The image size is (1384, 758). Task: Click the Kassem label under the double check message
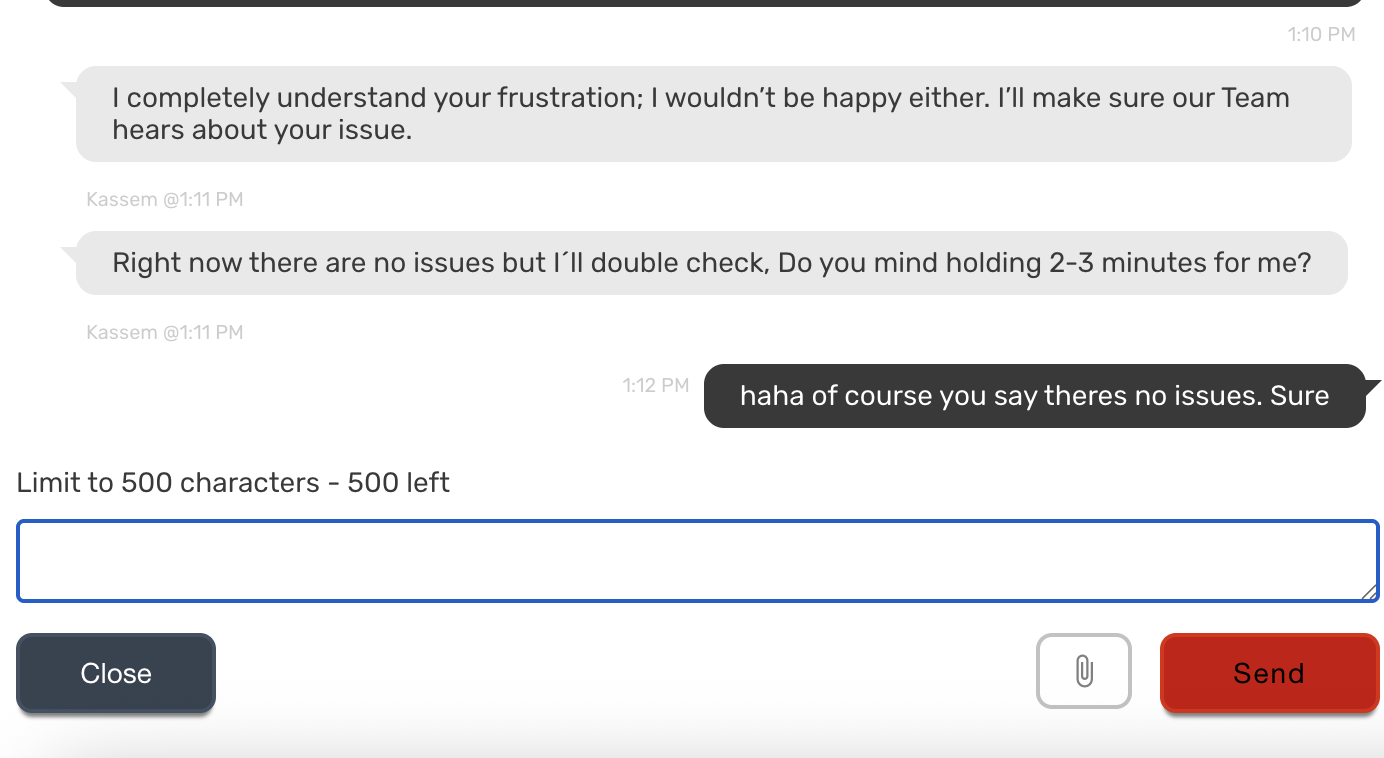pos(165,333)
